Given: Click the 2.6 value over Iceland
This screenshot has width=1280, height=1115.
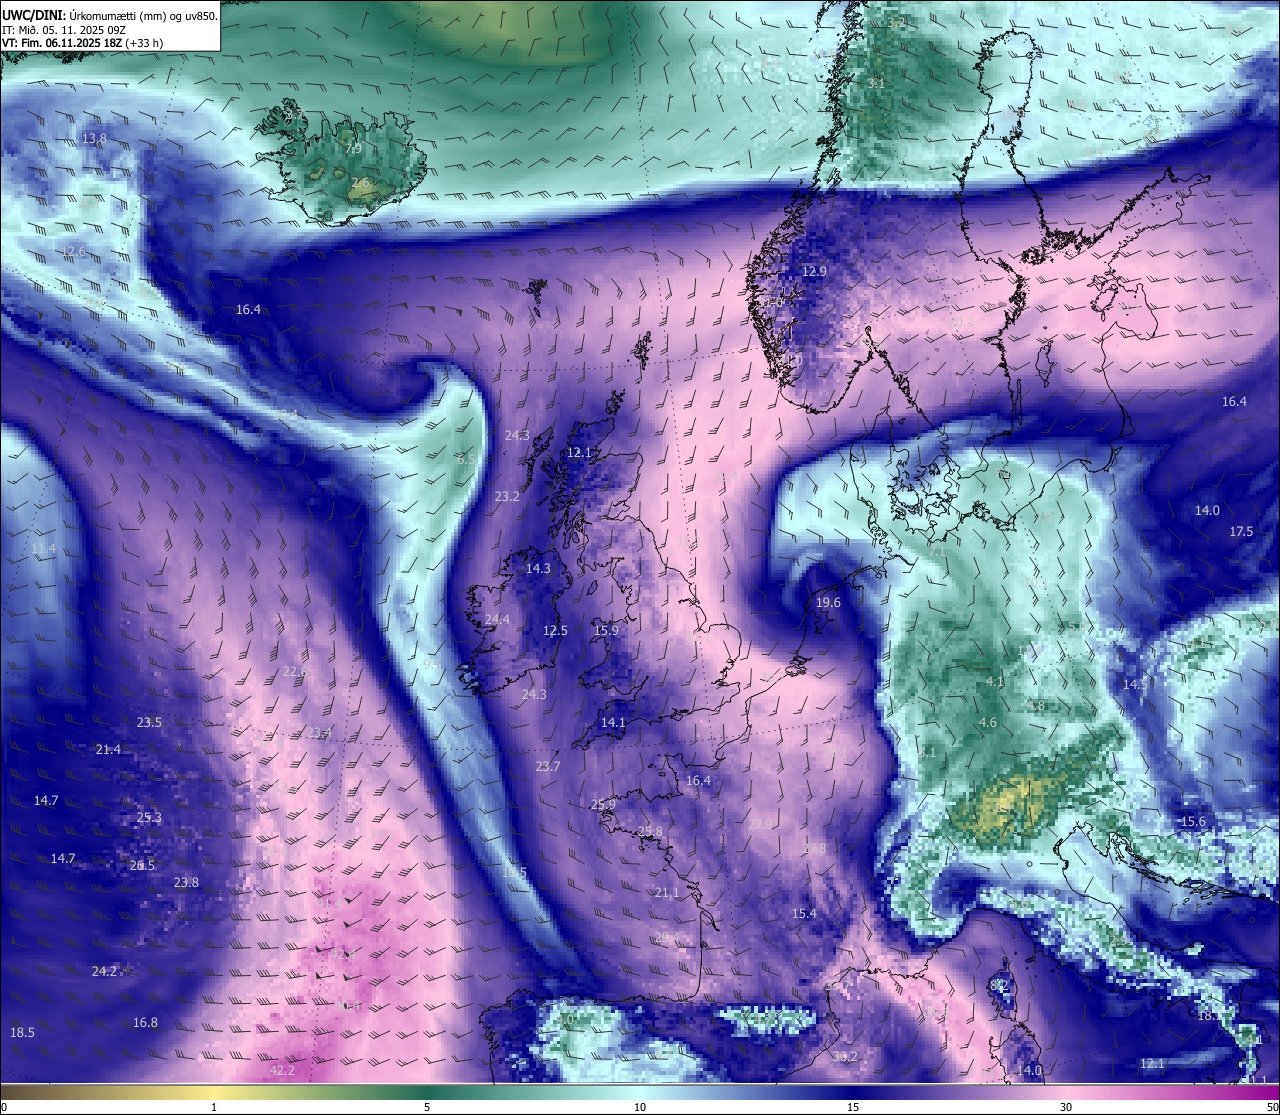Looking at the screenshot, I should [360, 184].
